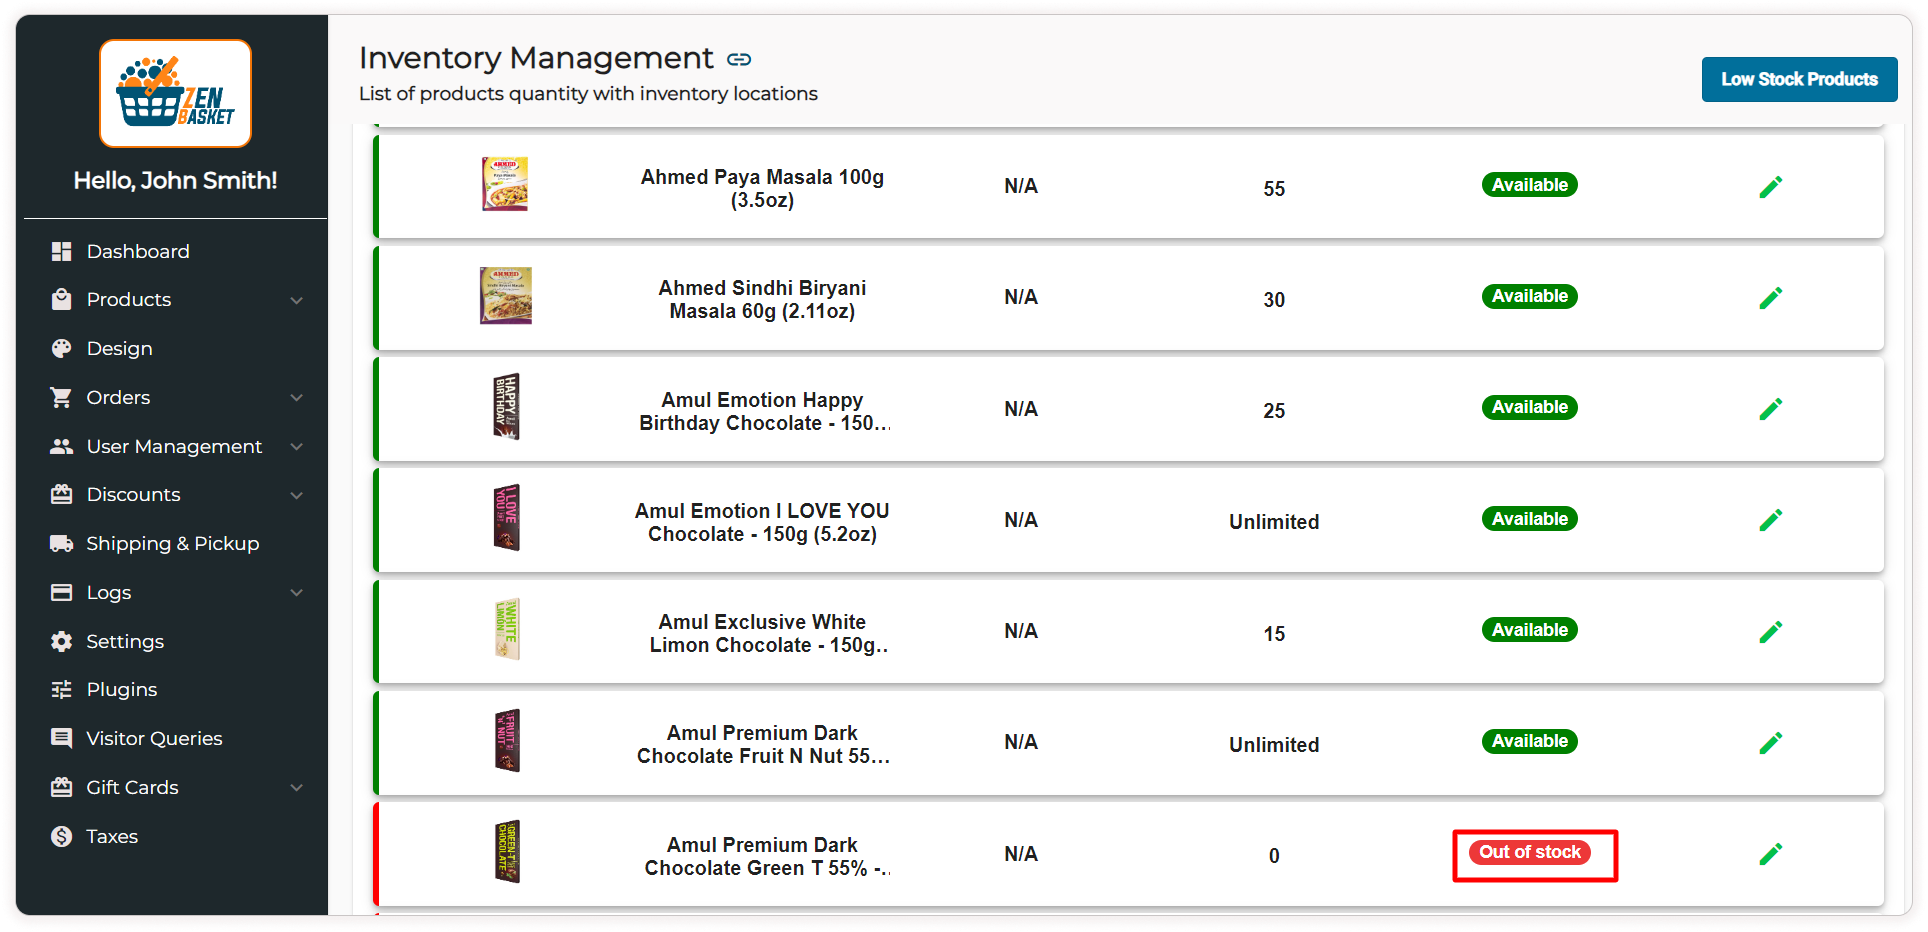Click N/A location for Amul White Limon

click(x=1020, y=631)
